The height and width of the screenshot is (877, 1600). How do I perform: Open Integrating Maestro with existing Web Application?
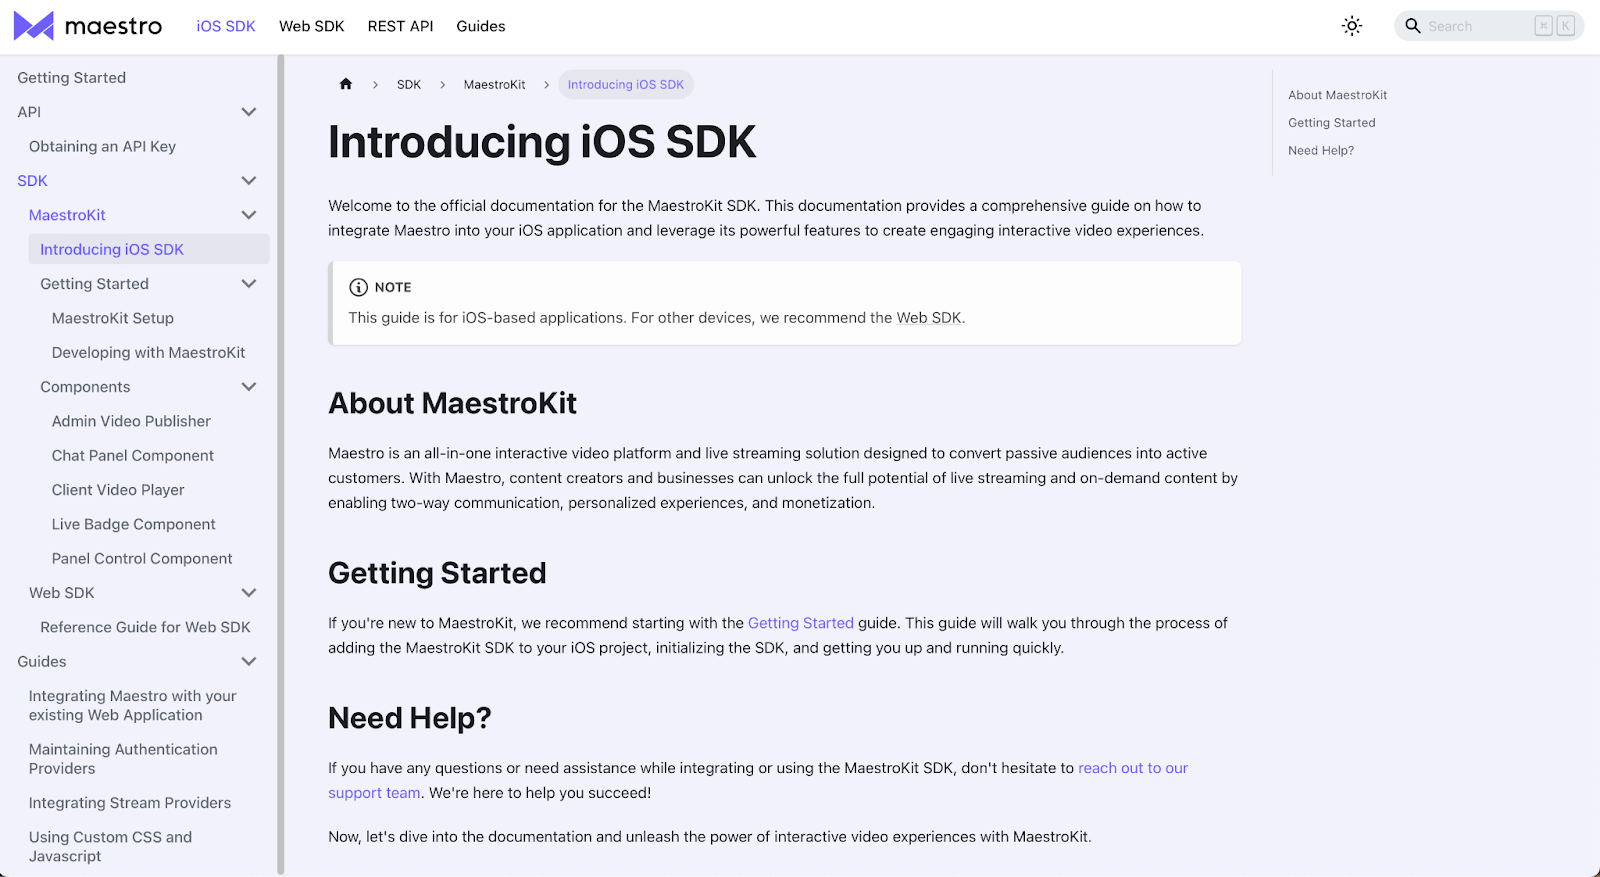coord(133,705)
